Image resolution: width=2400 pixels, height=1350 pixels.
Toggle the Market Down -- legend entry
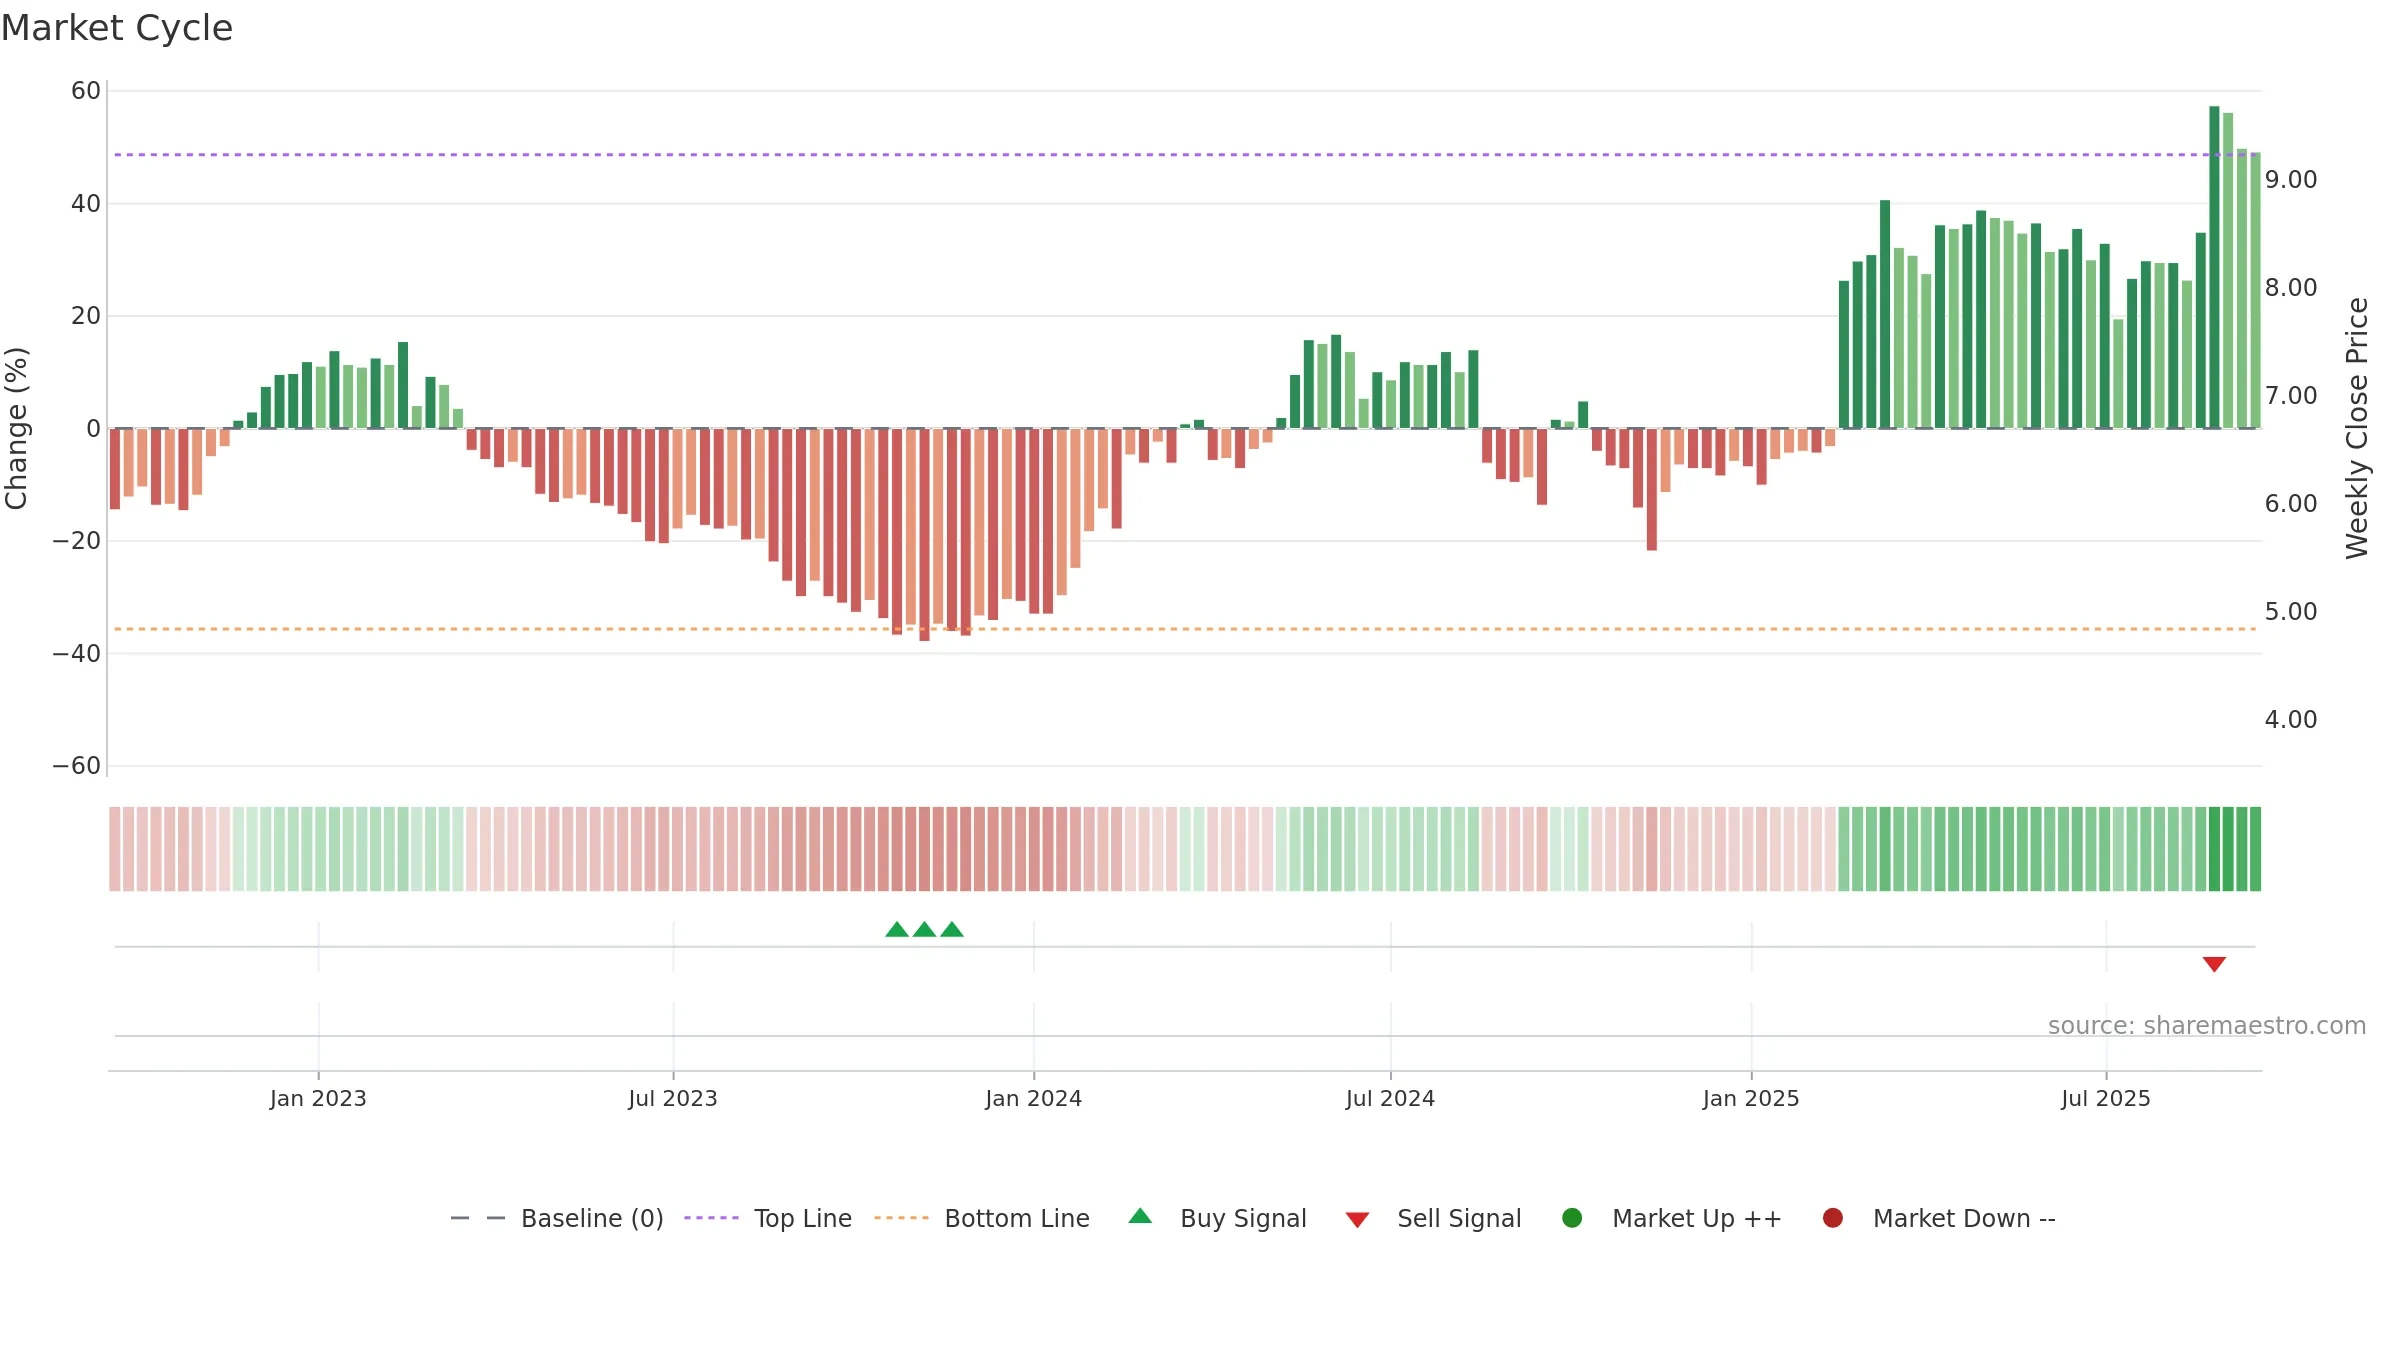[1939, 1218]
